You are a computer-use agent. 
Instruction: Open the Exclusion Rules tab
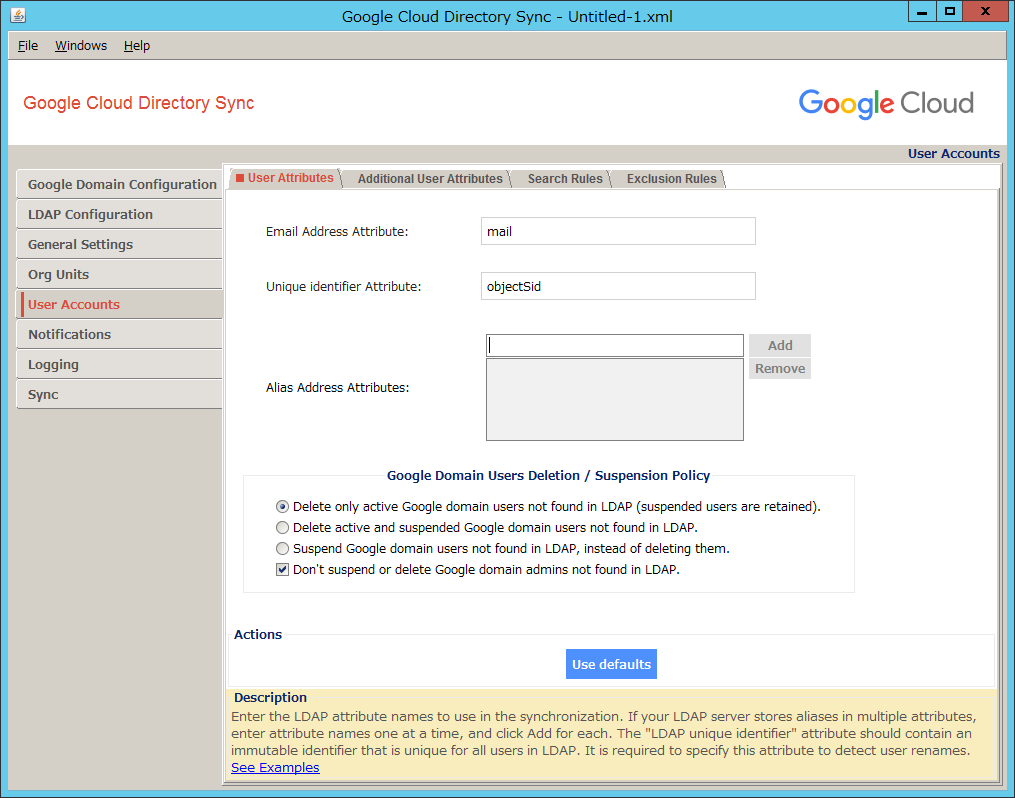click(671, 179)
